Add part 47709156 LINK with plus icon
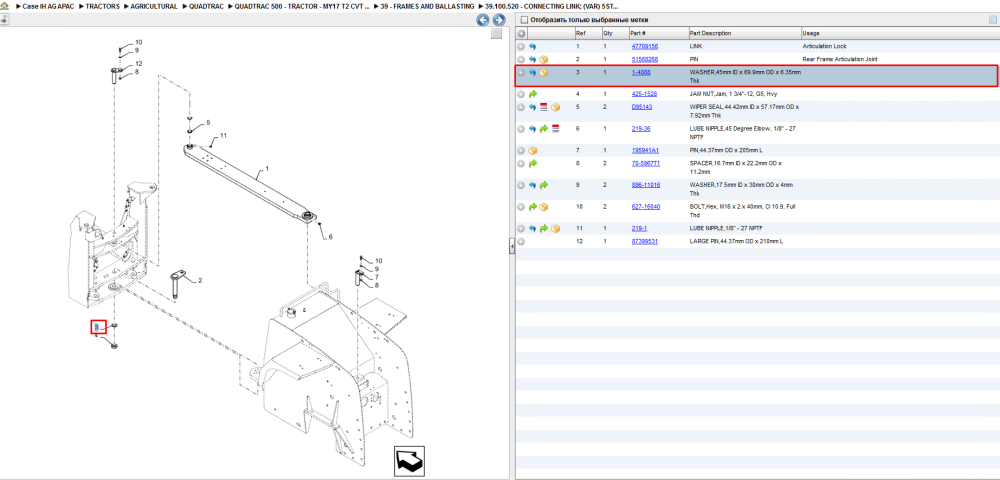The height and width of the screenshot is (480, 1000). pyautogui.click(x=521, y=47)
